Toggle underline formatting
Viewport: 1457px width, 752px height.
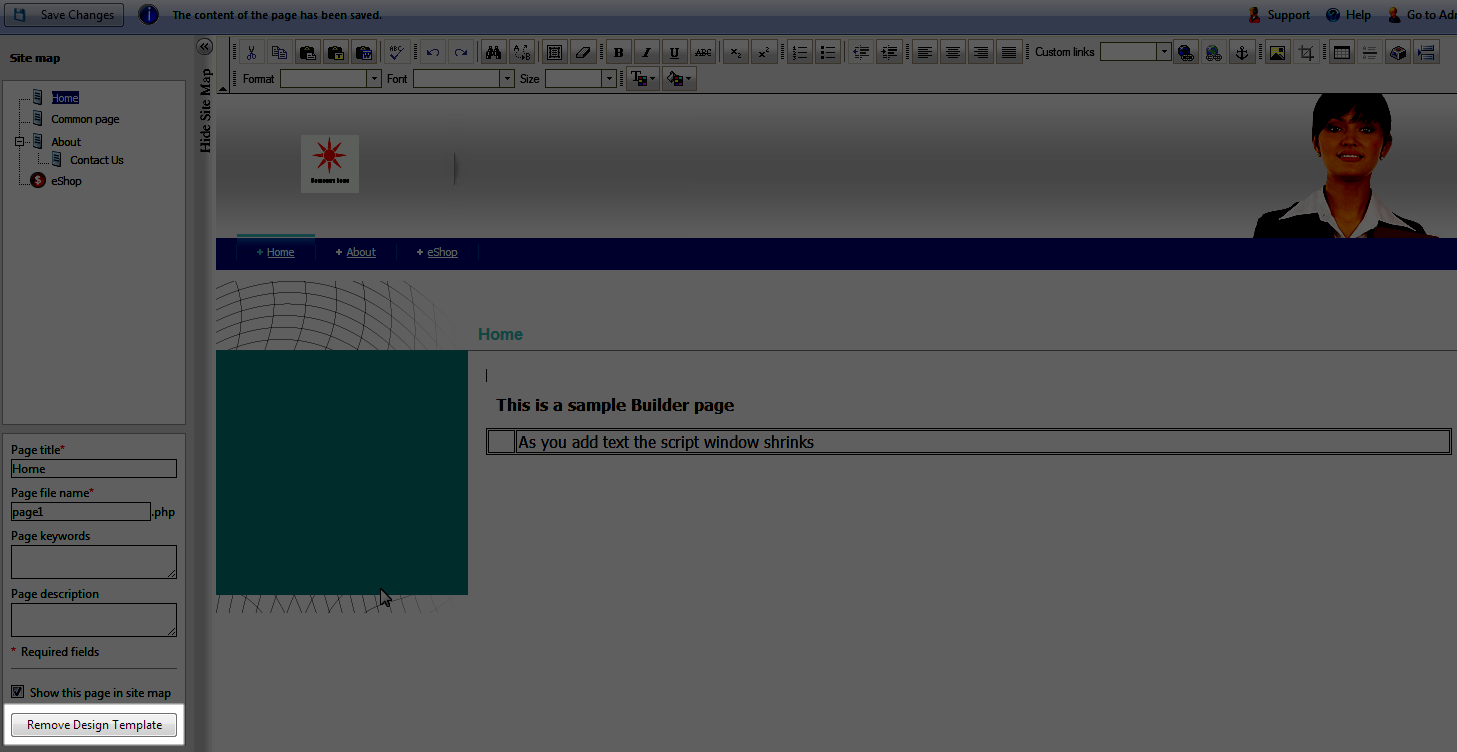[x=674, y=52]
